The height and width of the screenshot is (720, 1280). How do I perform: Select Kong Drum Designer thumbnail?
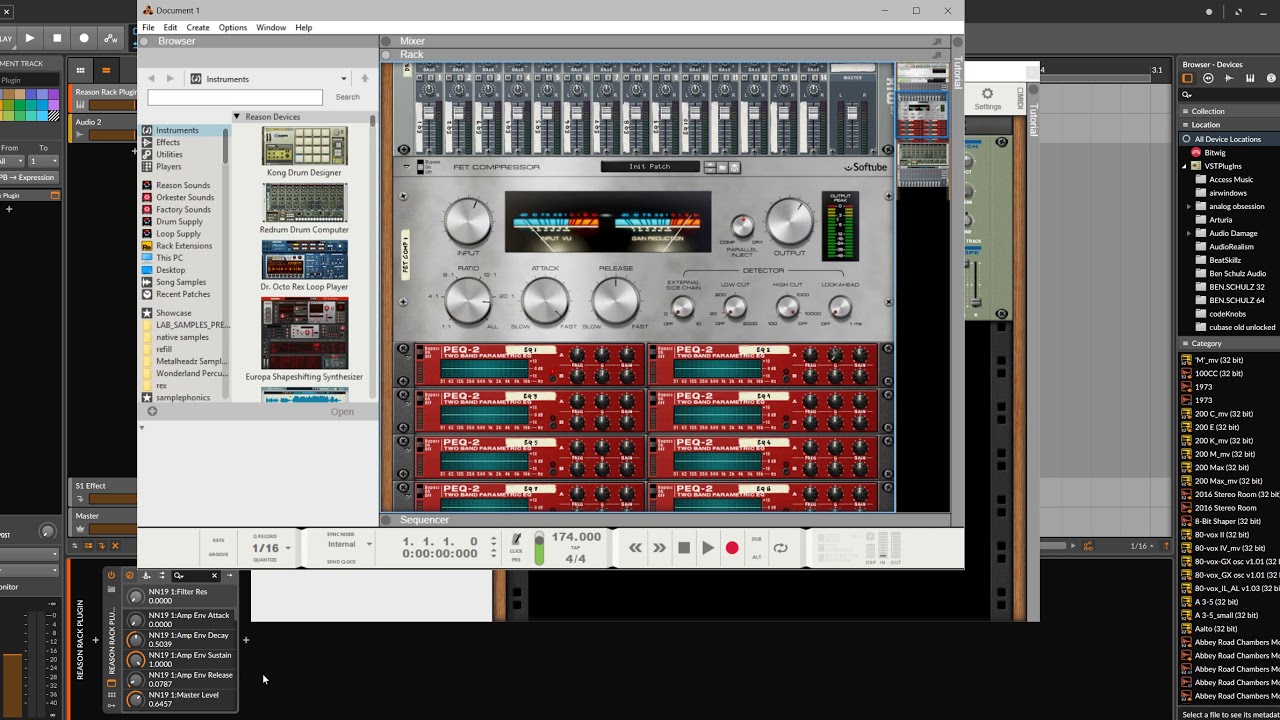click(304, 146)
